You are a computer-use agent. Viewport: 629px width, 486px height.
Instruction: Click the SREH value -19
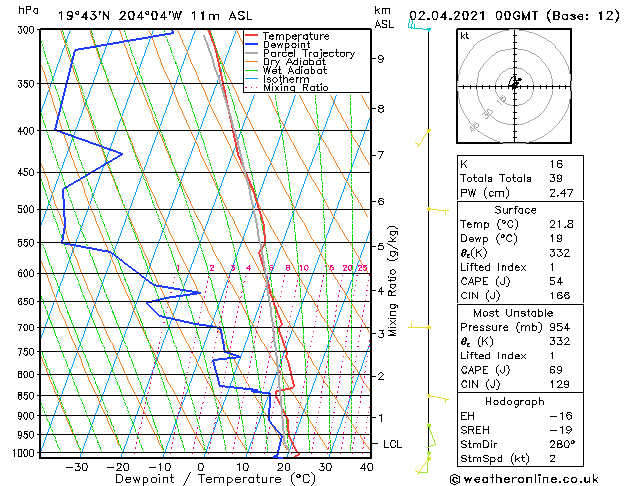(x=561, y=430)
